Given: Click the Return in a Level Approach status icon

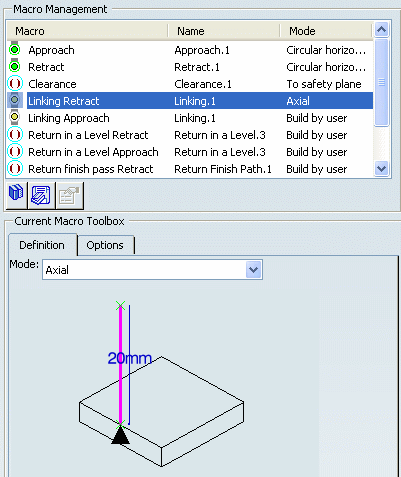Looking at the screenshot, I should [x=15, y=152].
